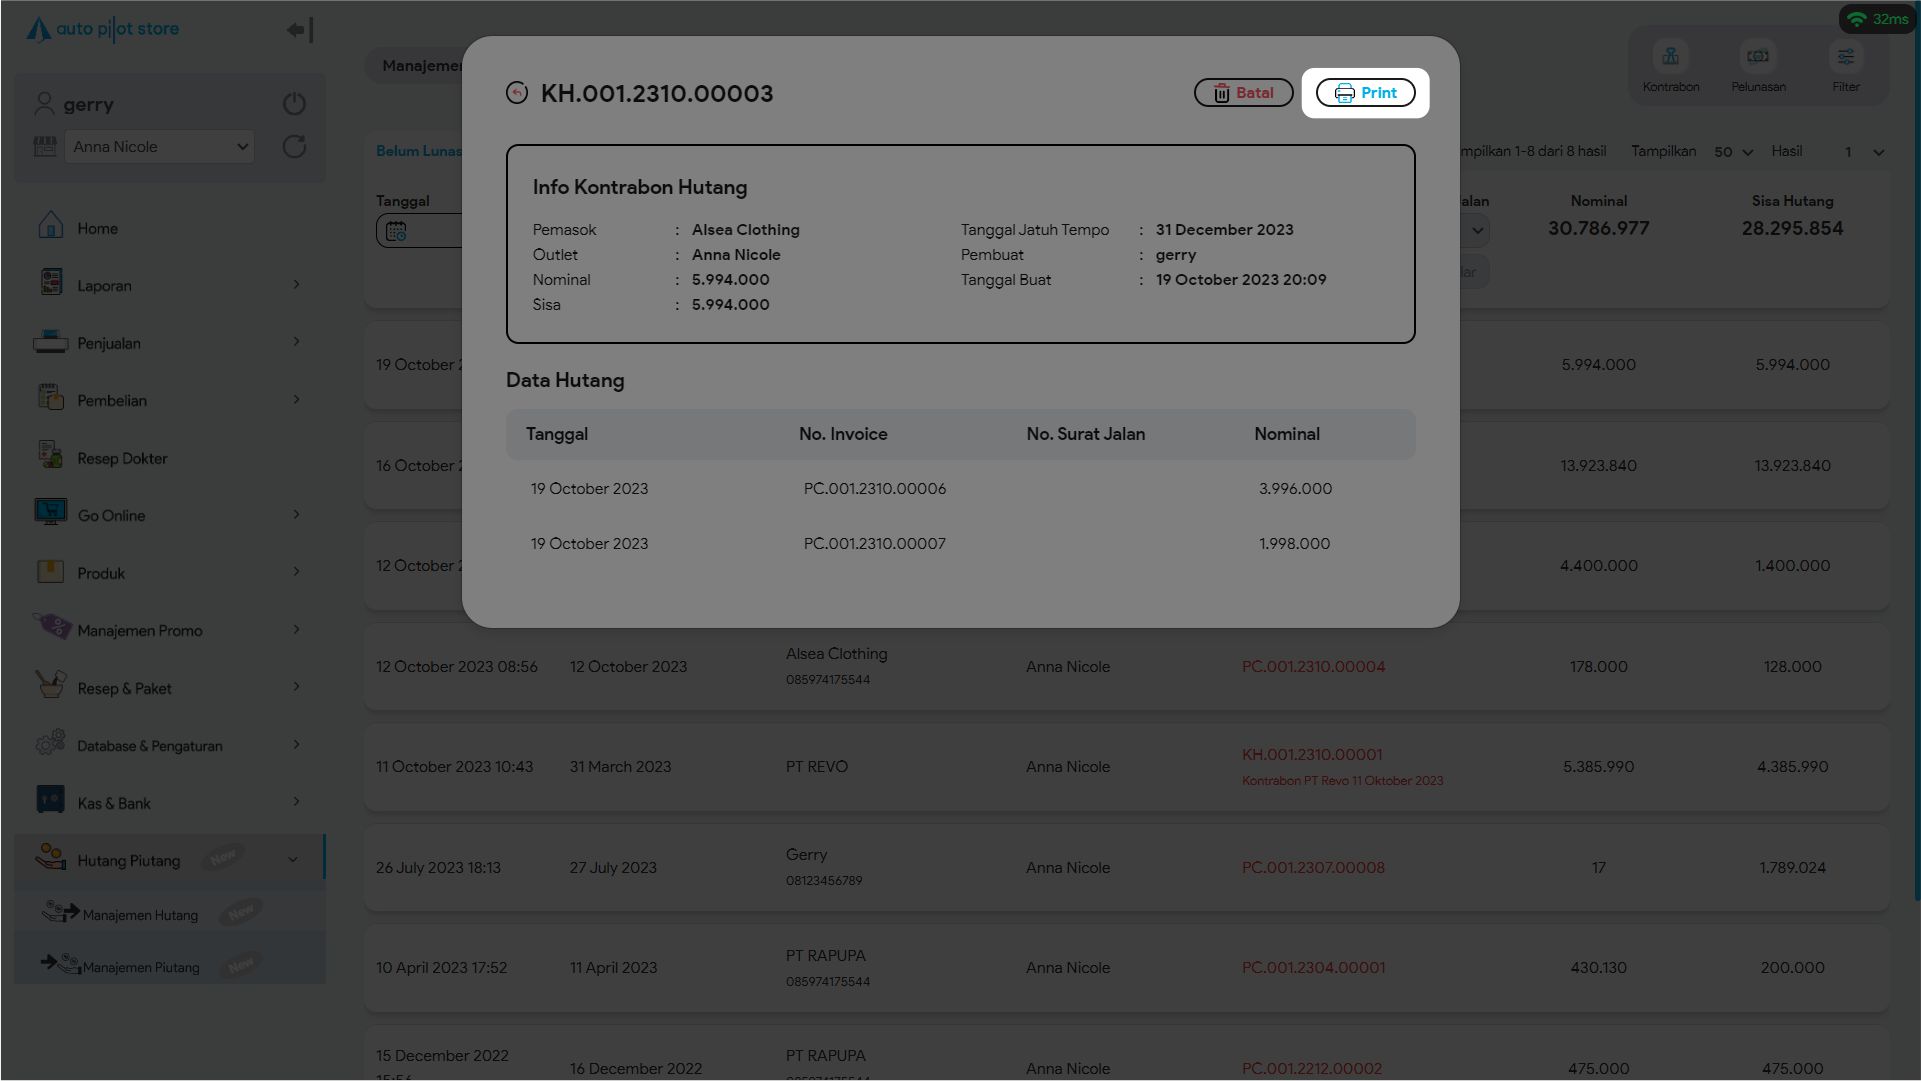
Task: Open the Anna Nicole outlet dropdown
Action: click(x=159, y=147)
